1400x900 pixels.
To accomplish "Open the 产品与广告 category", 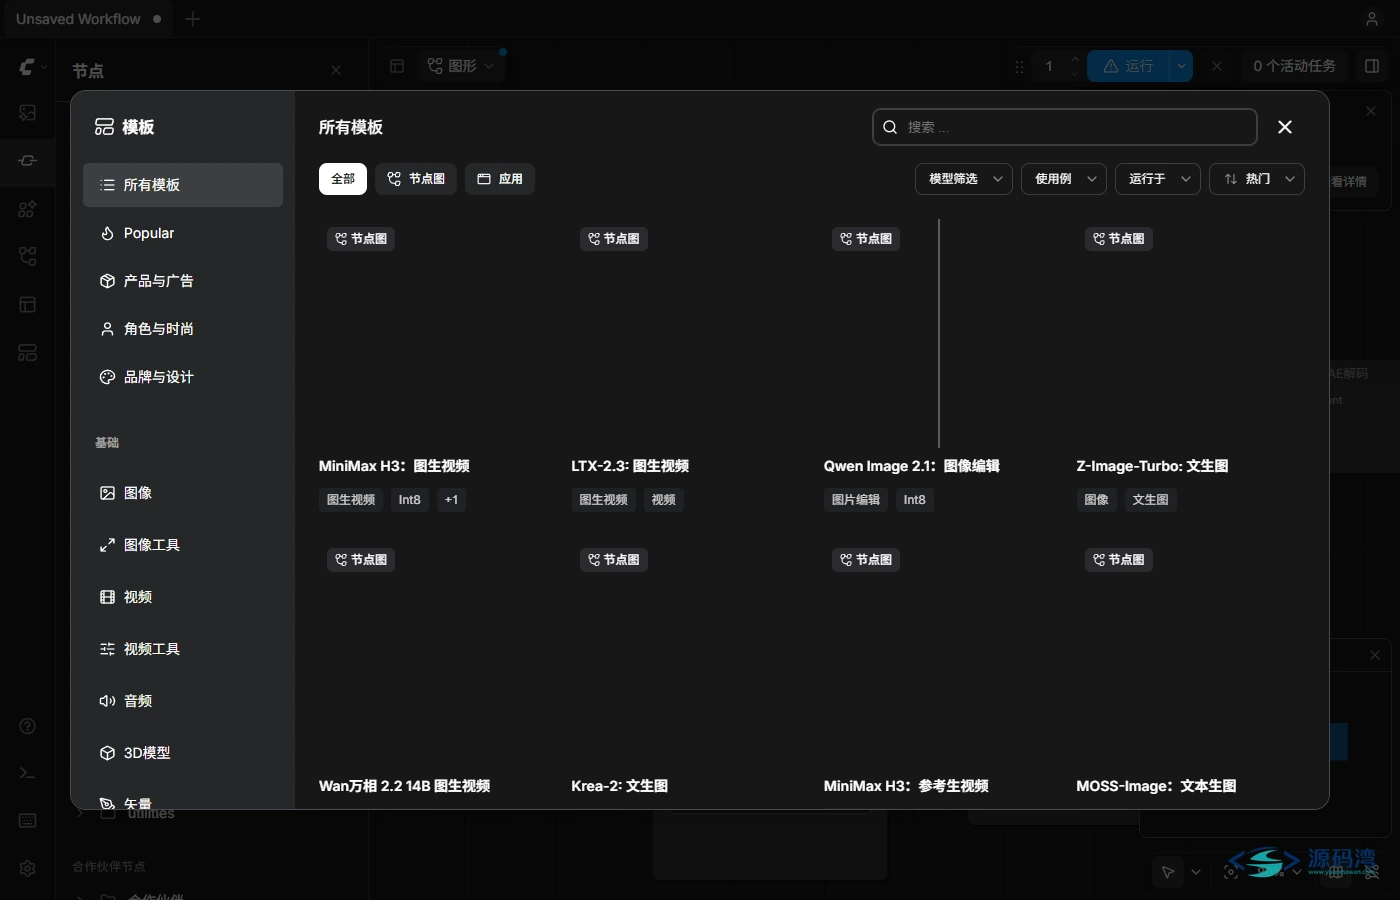I will [183, 281].
